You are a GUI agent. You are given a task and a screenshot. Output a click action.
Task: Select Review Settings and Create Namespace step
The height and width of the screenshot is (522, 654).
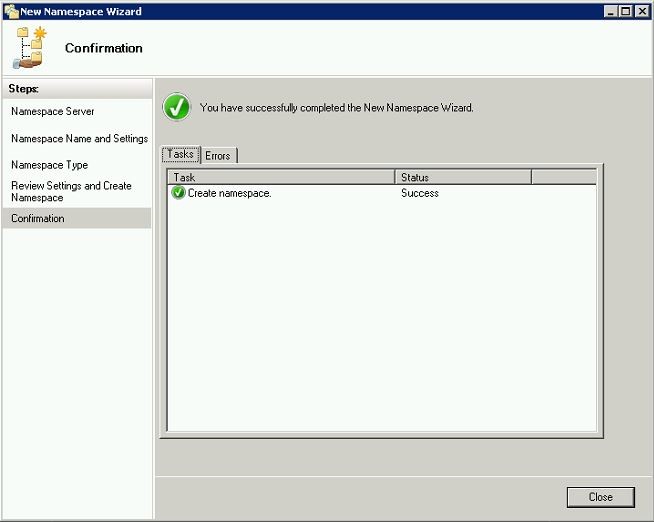pyautogui.click(x=71, y=191)
